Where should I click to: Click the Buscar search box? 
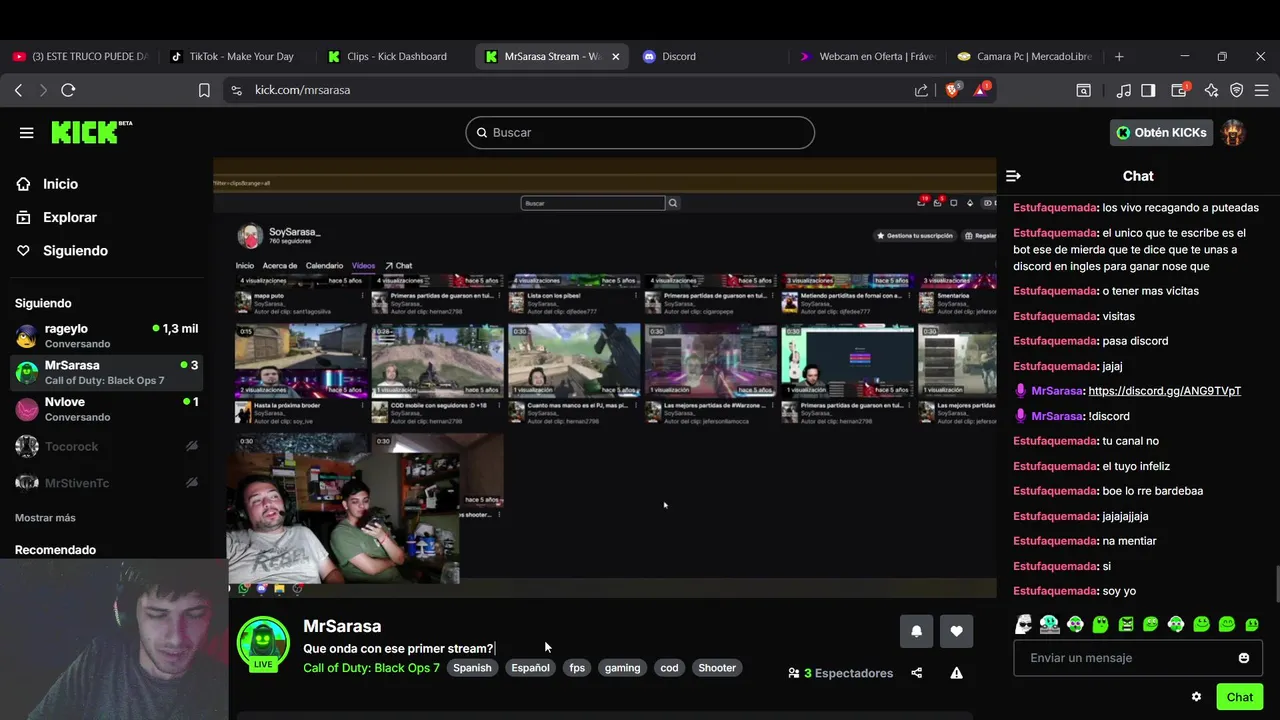tap(640, 132)
